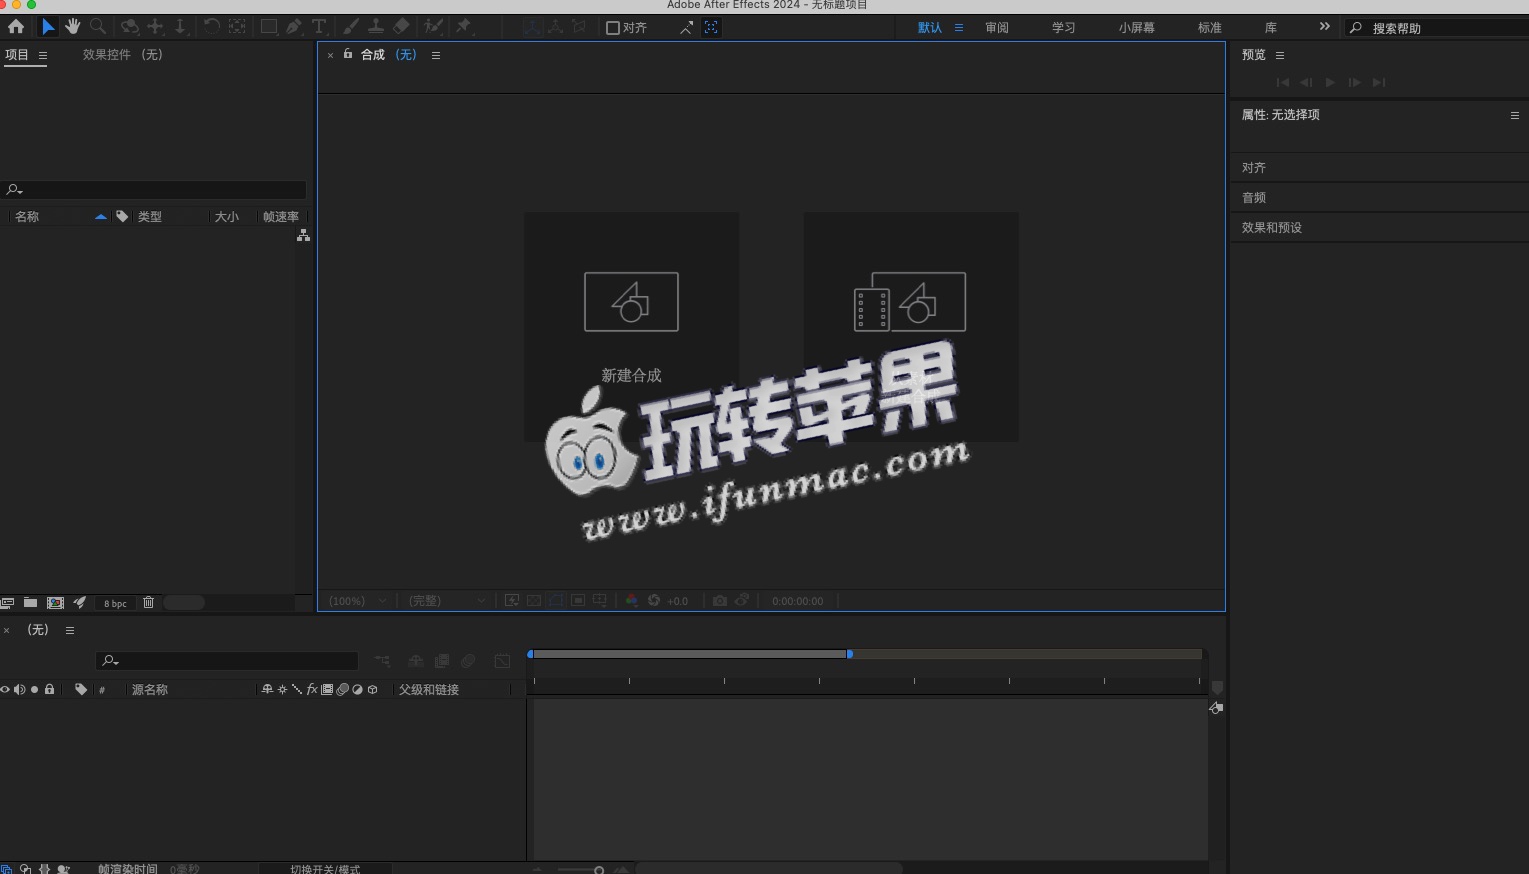Click the 8 bpc color depth button
This screenshot has width=1529, height=874.
click(115, 603)
